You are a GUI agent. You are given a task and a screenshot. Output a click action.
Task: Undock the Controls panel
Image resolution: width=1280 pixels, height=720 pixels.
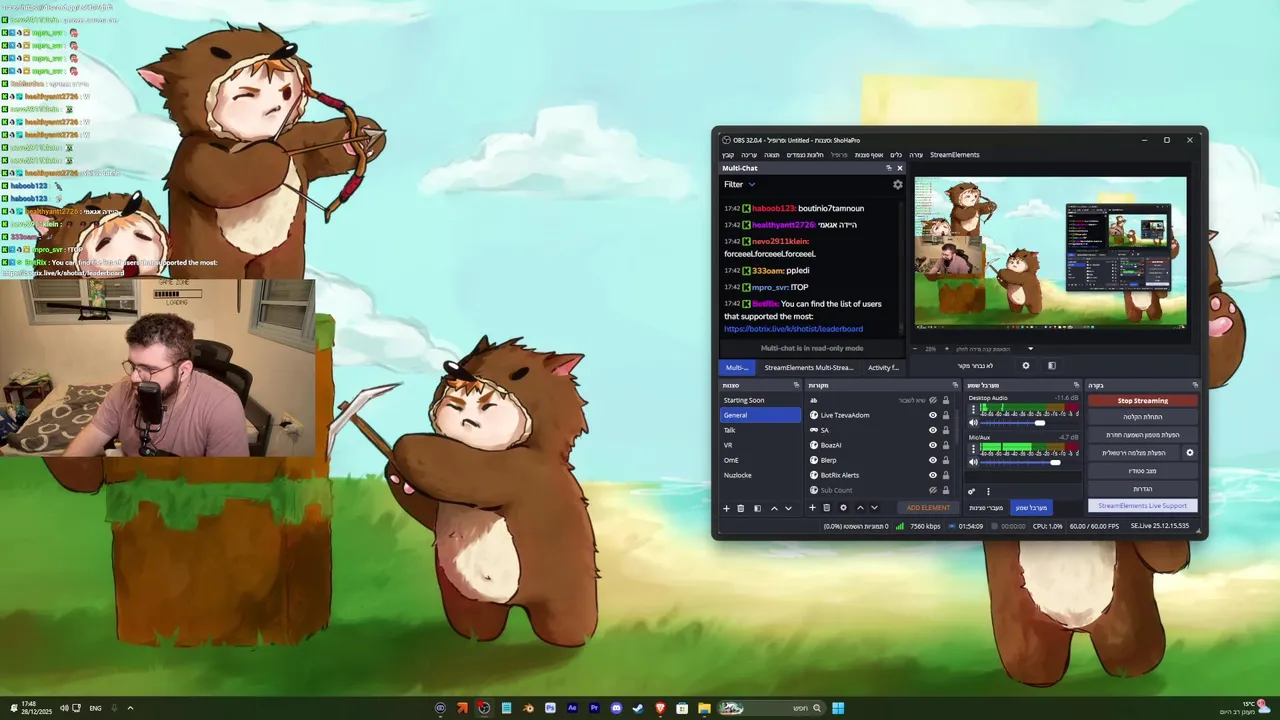(x=1195, y=385)
